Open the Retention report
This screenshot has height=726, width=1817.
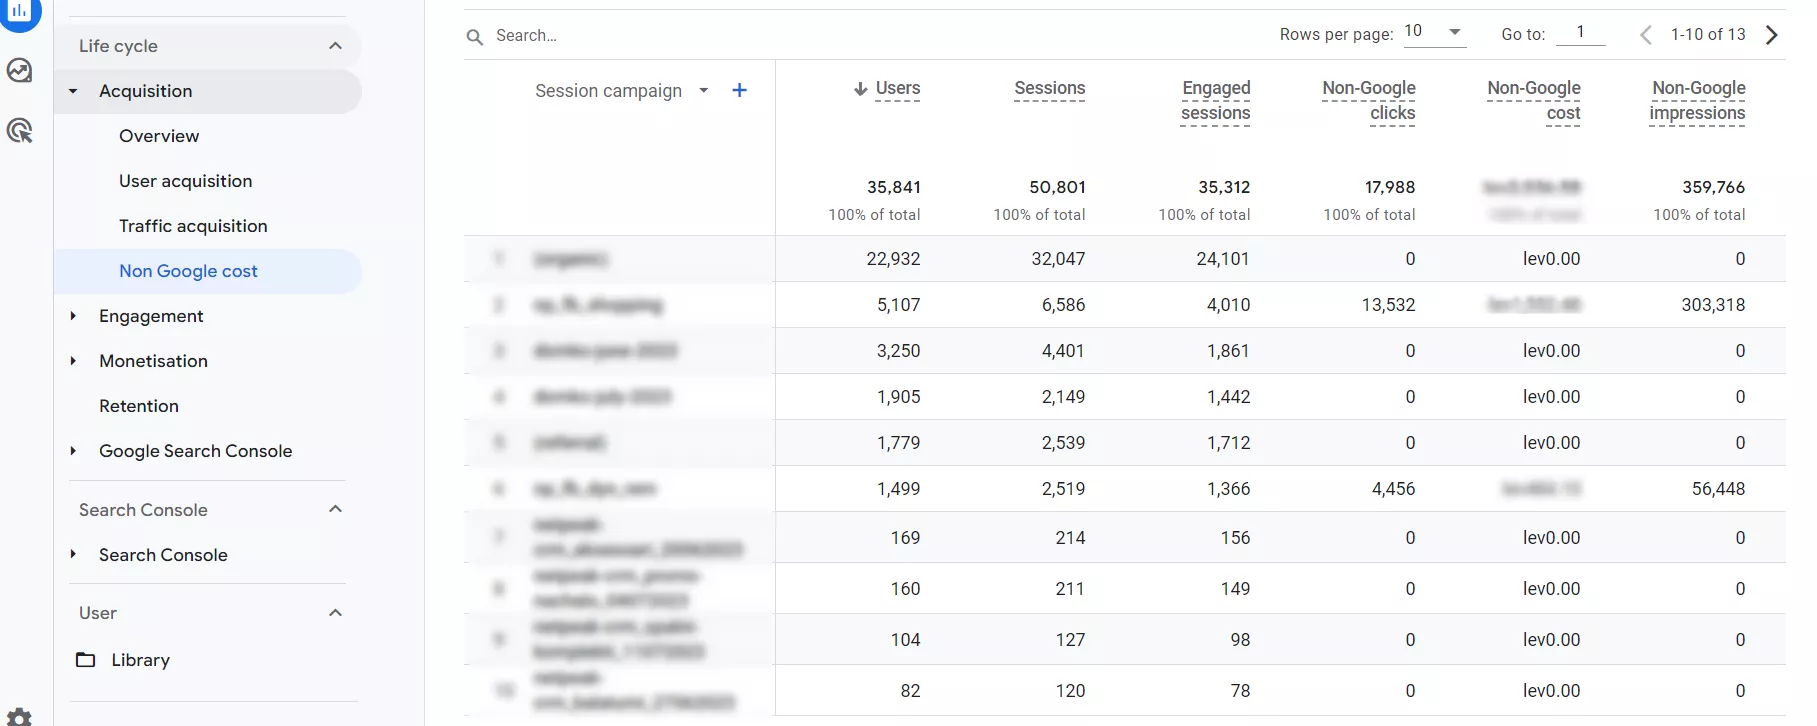point(139,406)
